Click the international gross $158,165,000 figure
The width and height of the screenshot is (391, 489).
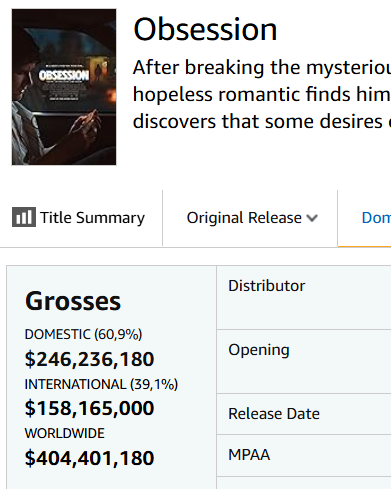89,408
